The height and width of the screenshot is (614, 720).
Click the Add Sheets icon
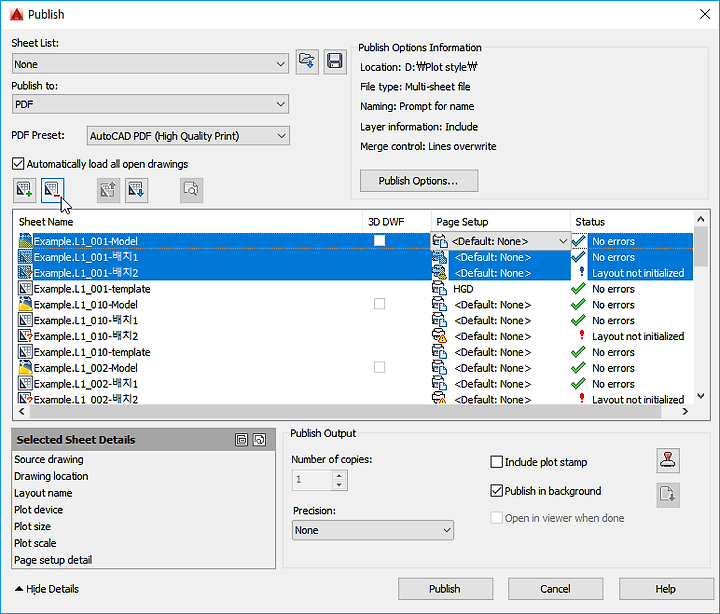[24, 190]
